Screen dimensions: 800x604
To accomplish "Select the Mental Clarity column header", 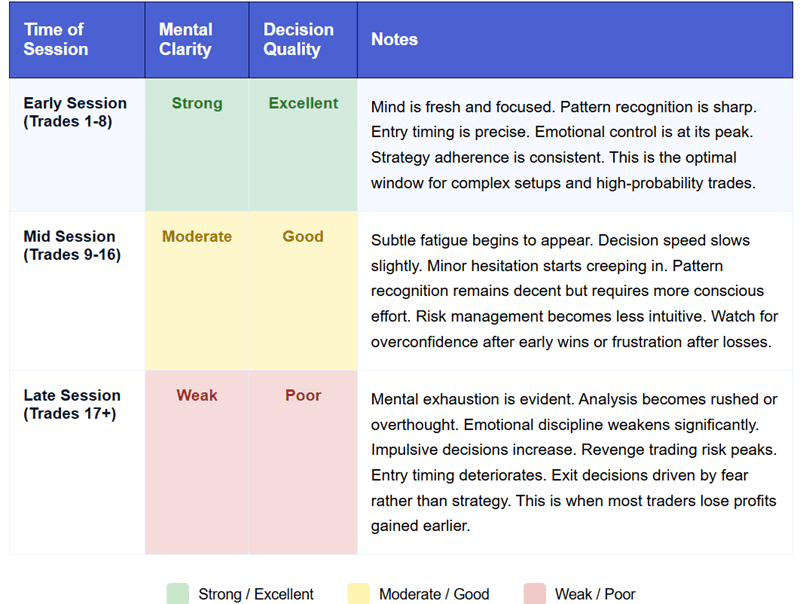I will pyautogui.click(x=186, y=40).
